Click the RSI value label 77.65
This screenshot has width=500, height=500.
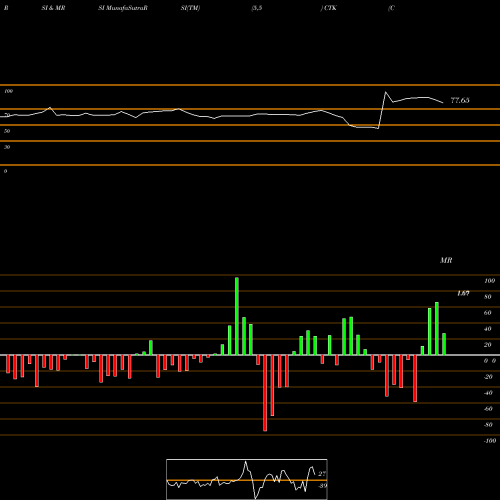click(460, 100)
